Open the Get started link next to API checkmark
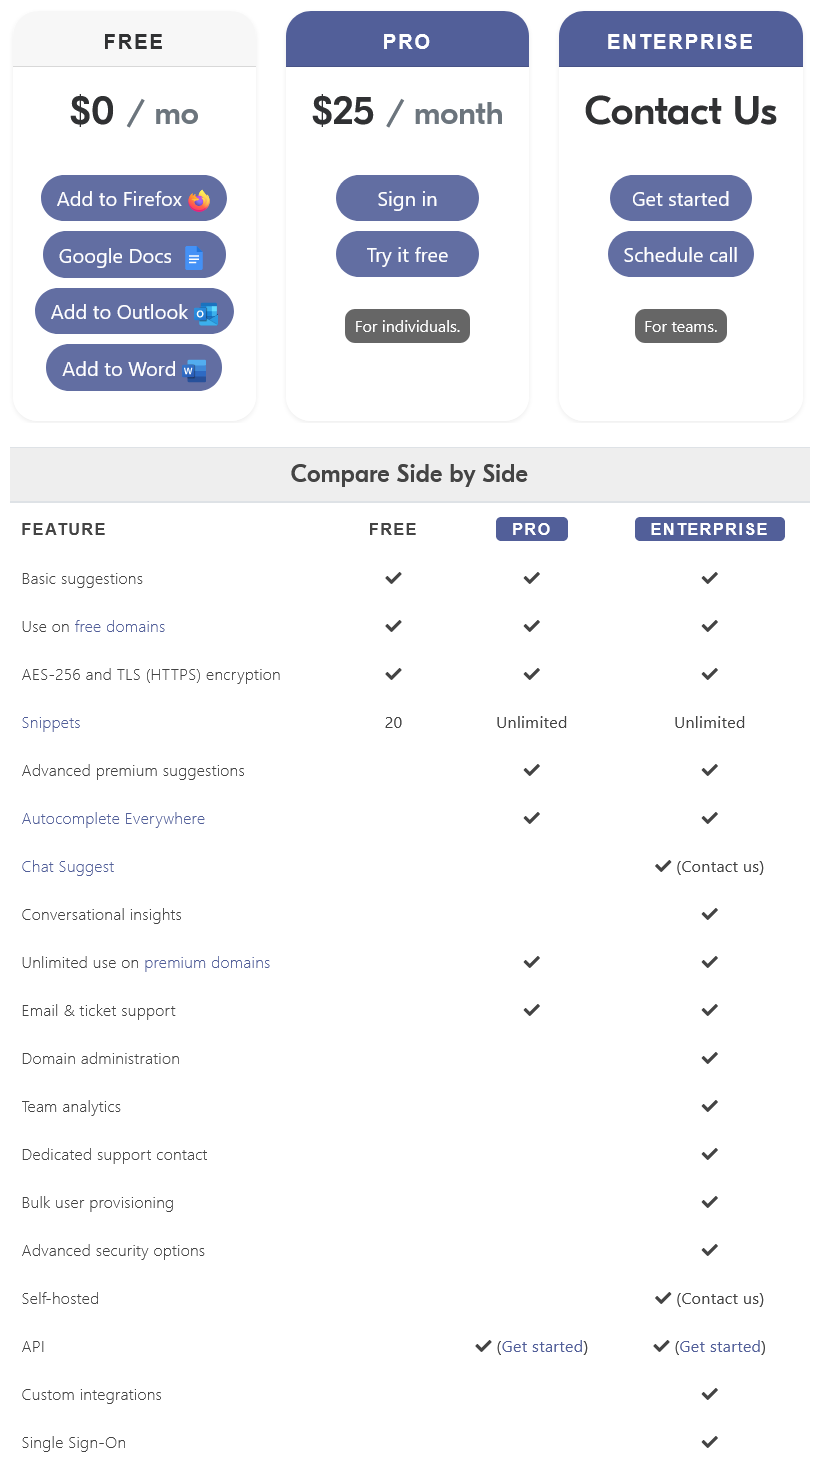The height and width of the screenshot is (1470, 818). coord(543,1346)
